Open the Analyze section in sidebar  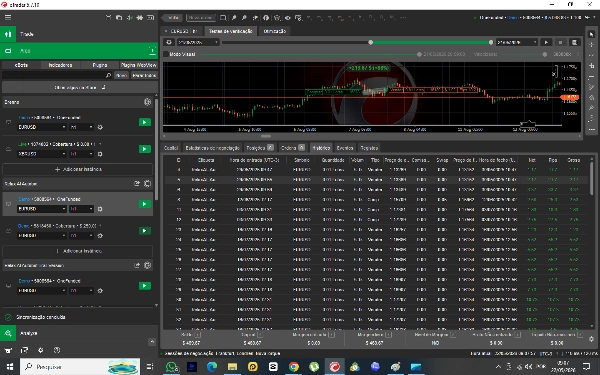[79, 333]
